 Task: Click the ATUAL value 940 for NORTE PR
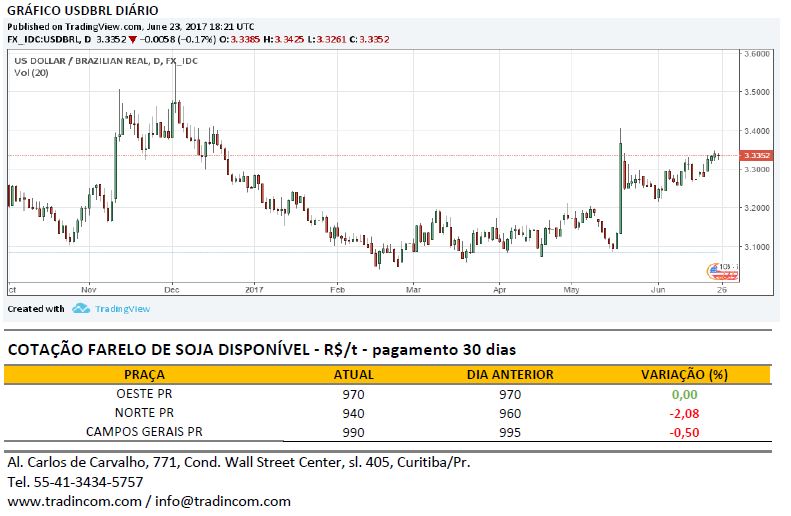tap(353, 414)
